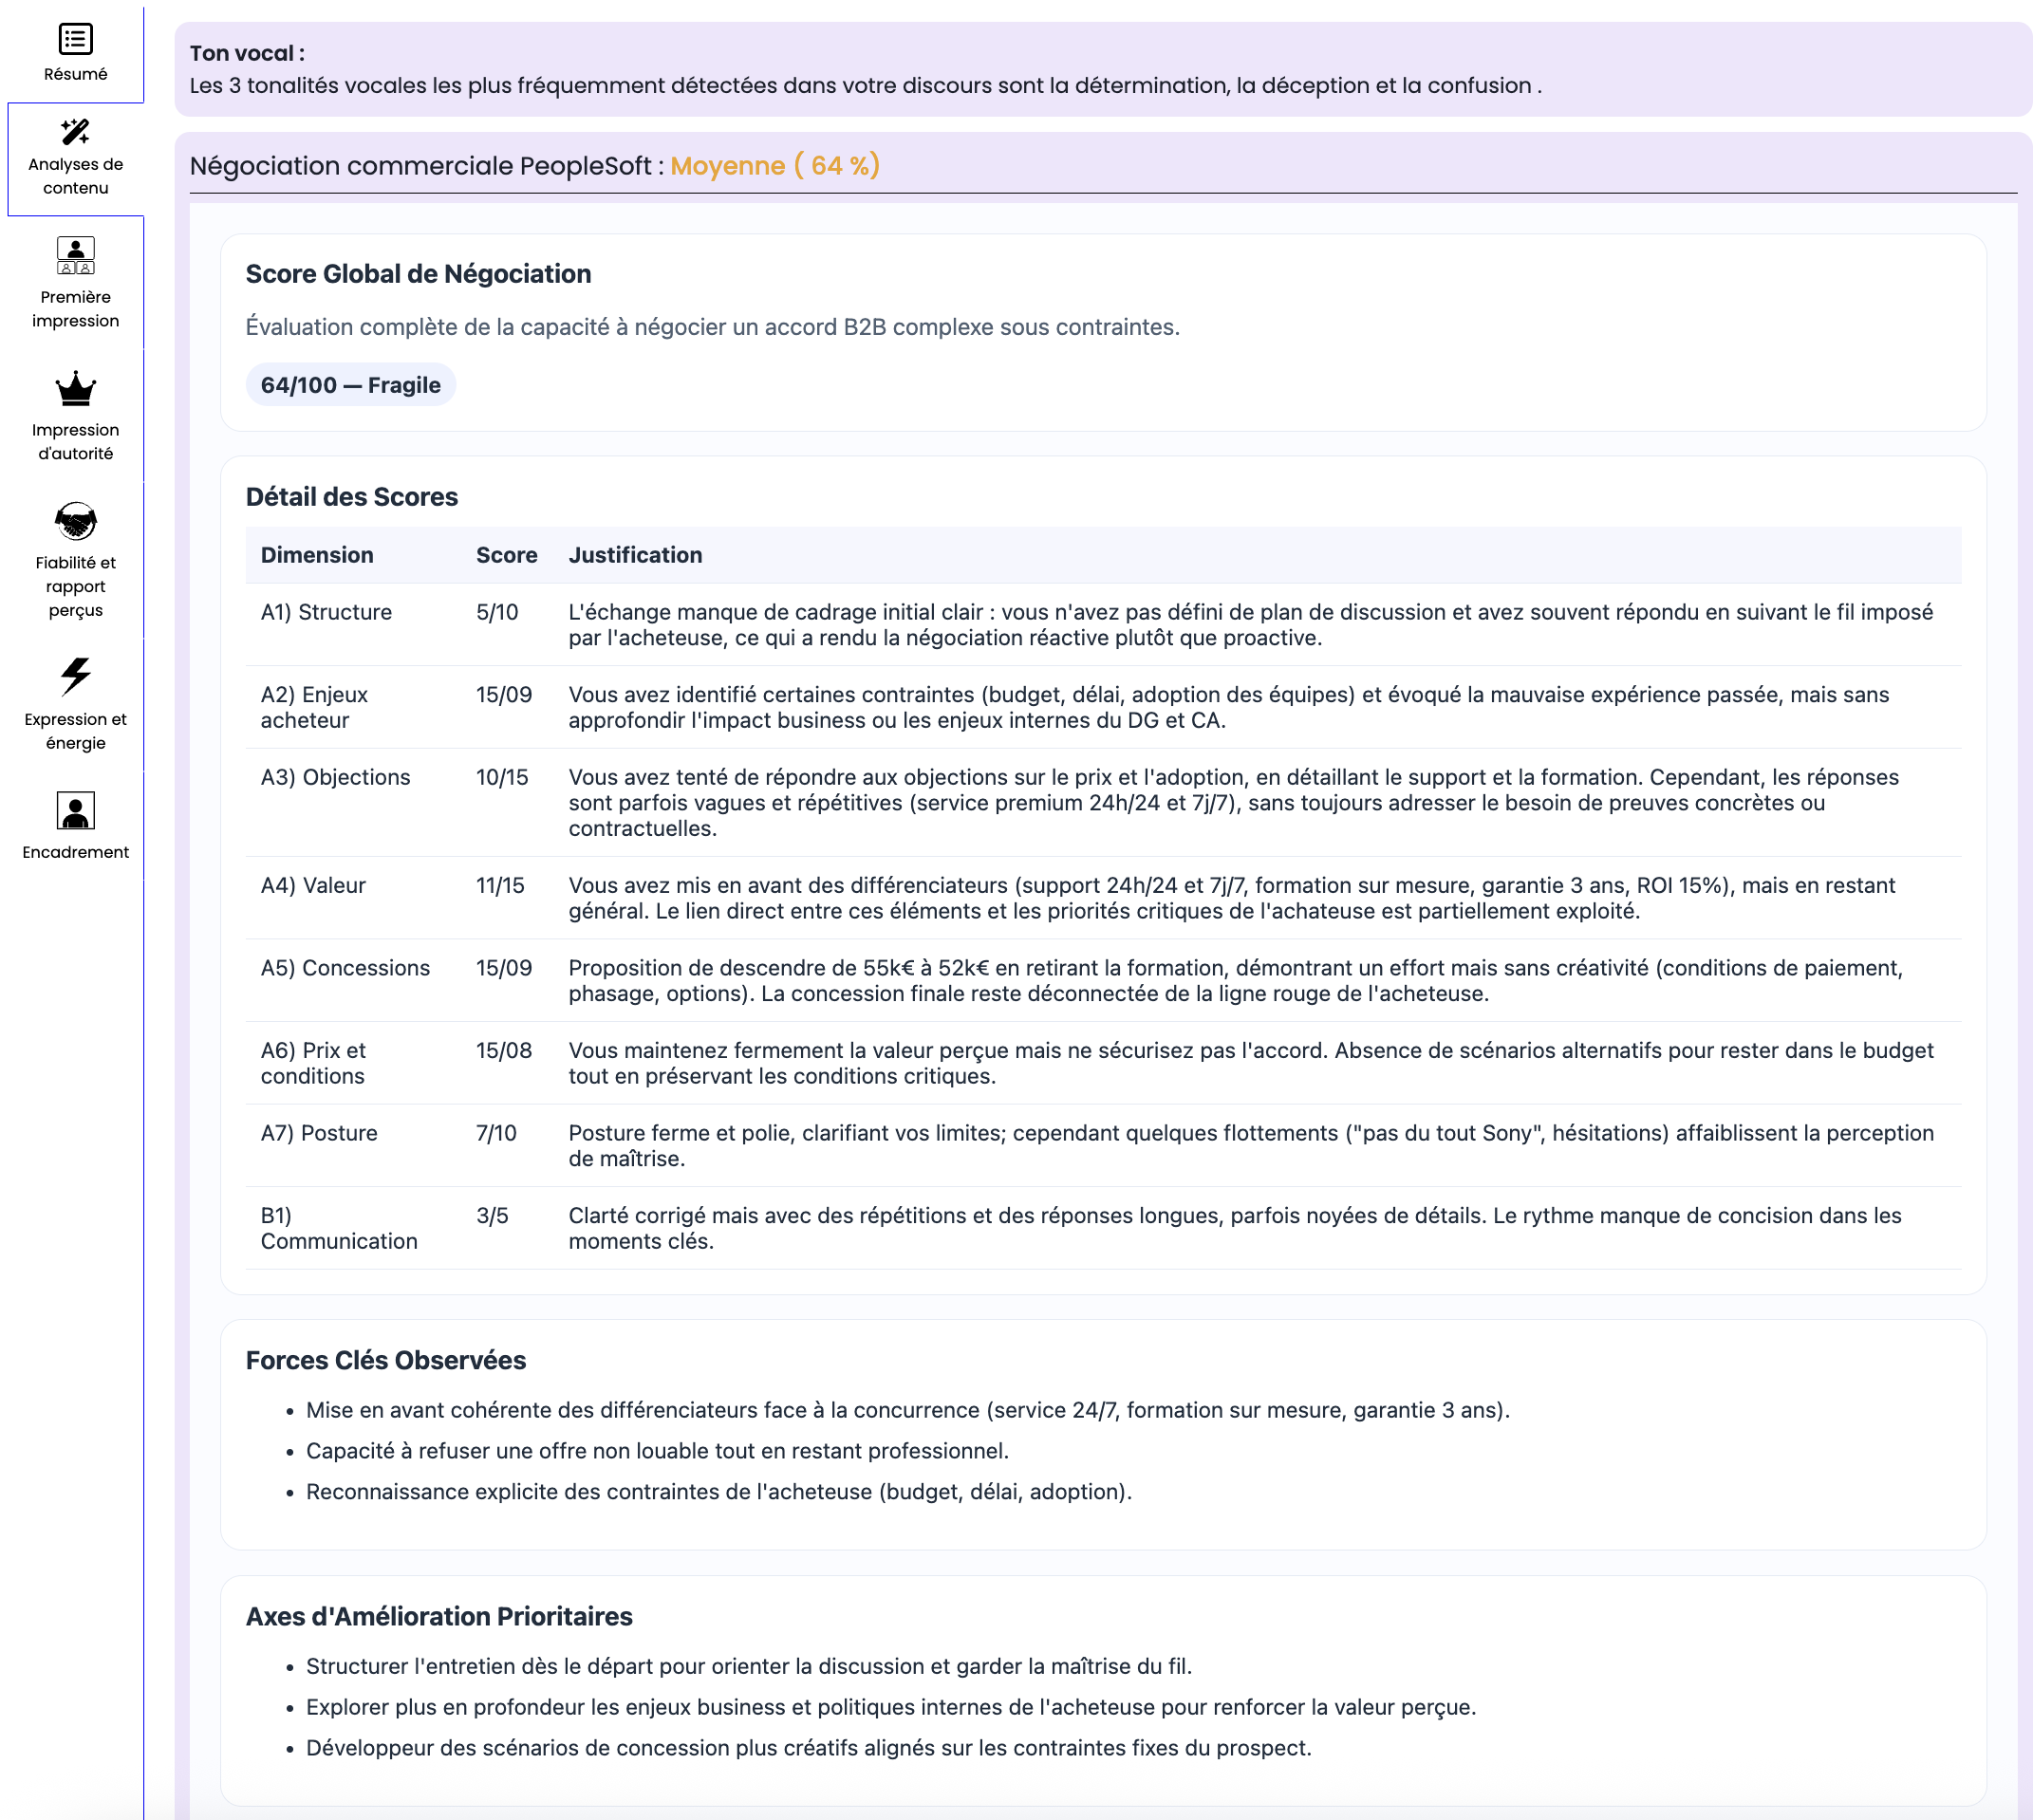
Task: Select the A1) Structure row
Action: click(x=326, y=612)
